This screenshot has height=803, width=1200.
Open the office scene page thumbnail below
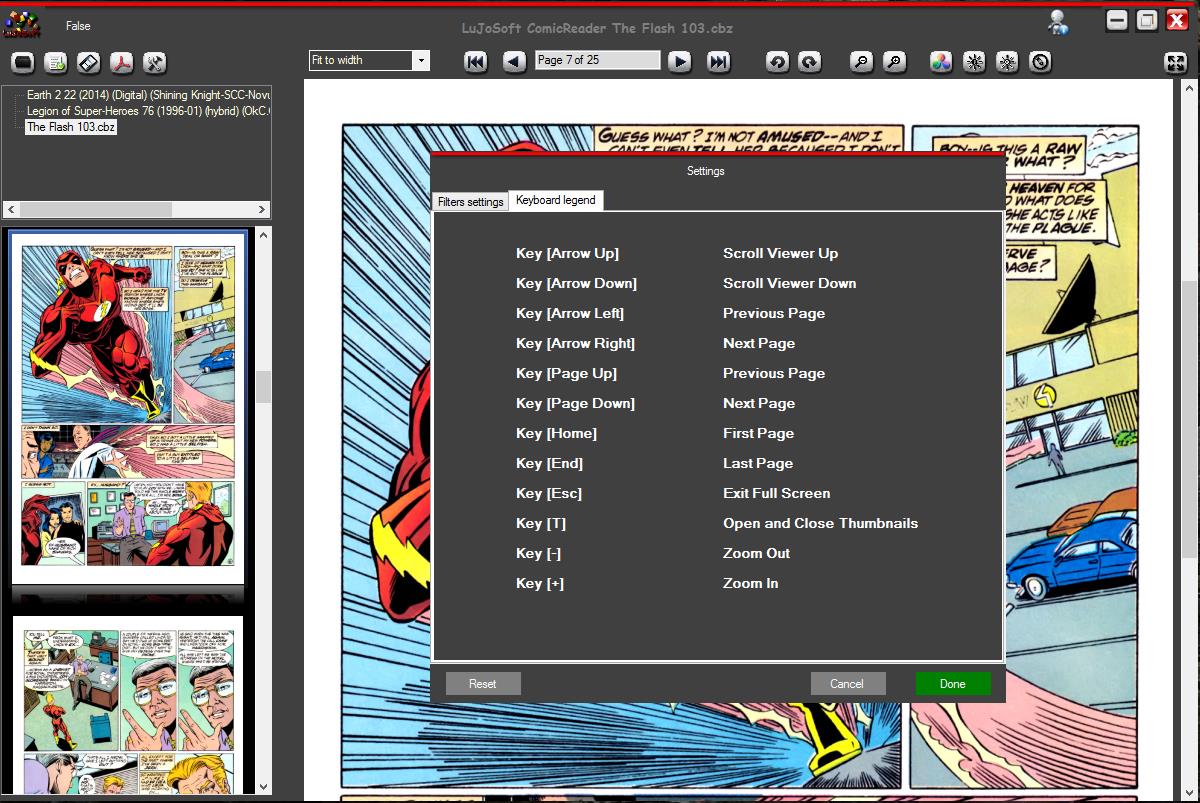tap(128, 706)
